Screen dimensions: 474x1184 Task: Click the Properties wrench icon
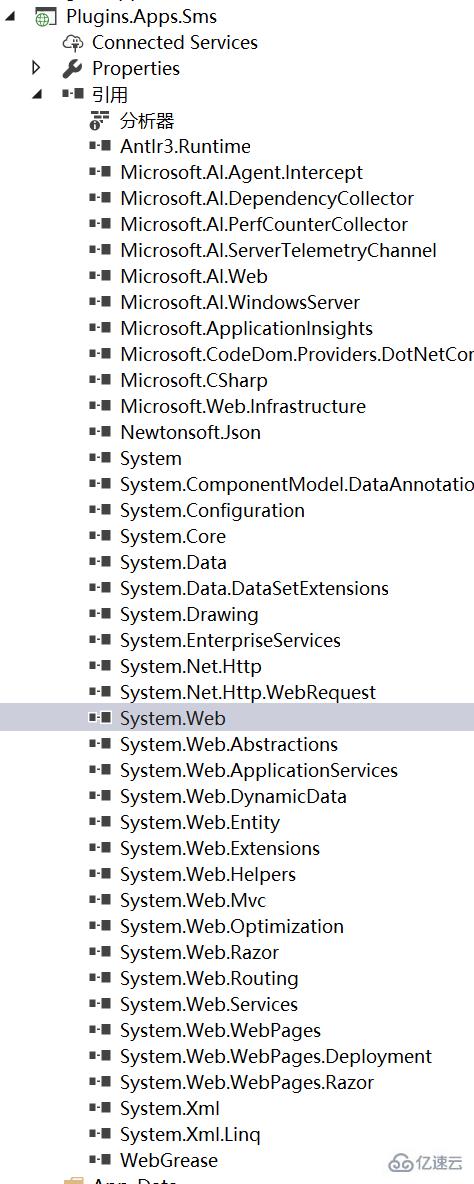(x=72, y=68)
